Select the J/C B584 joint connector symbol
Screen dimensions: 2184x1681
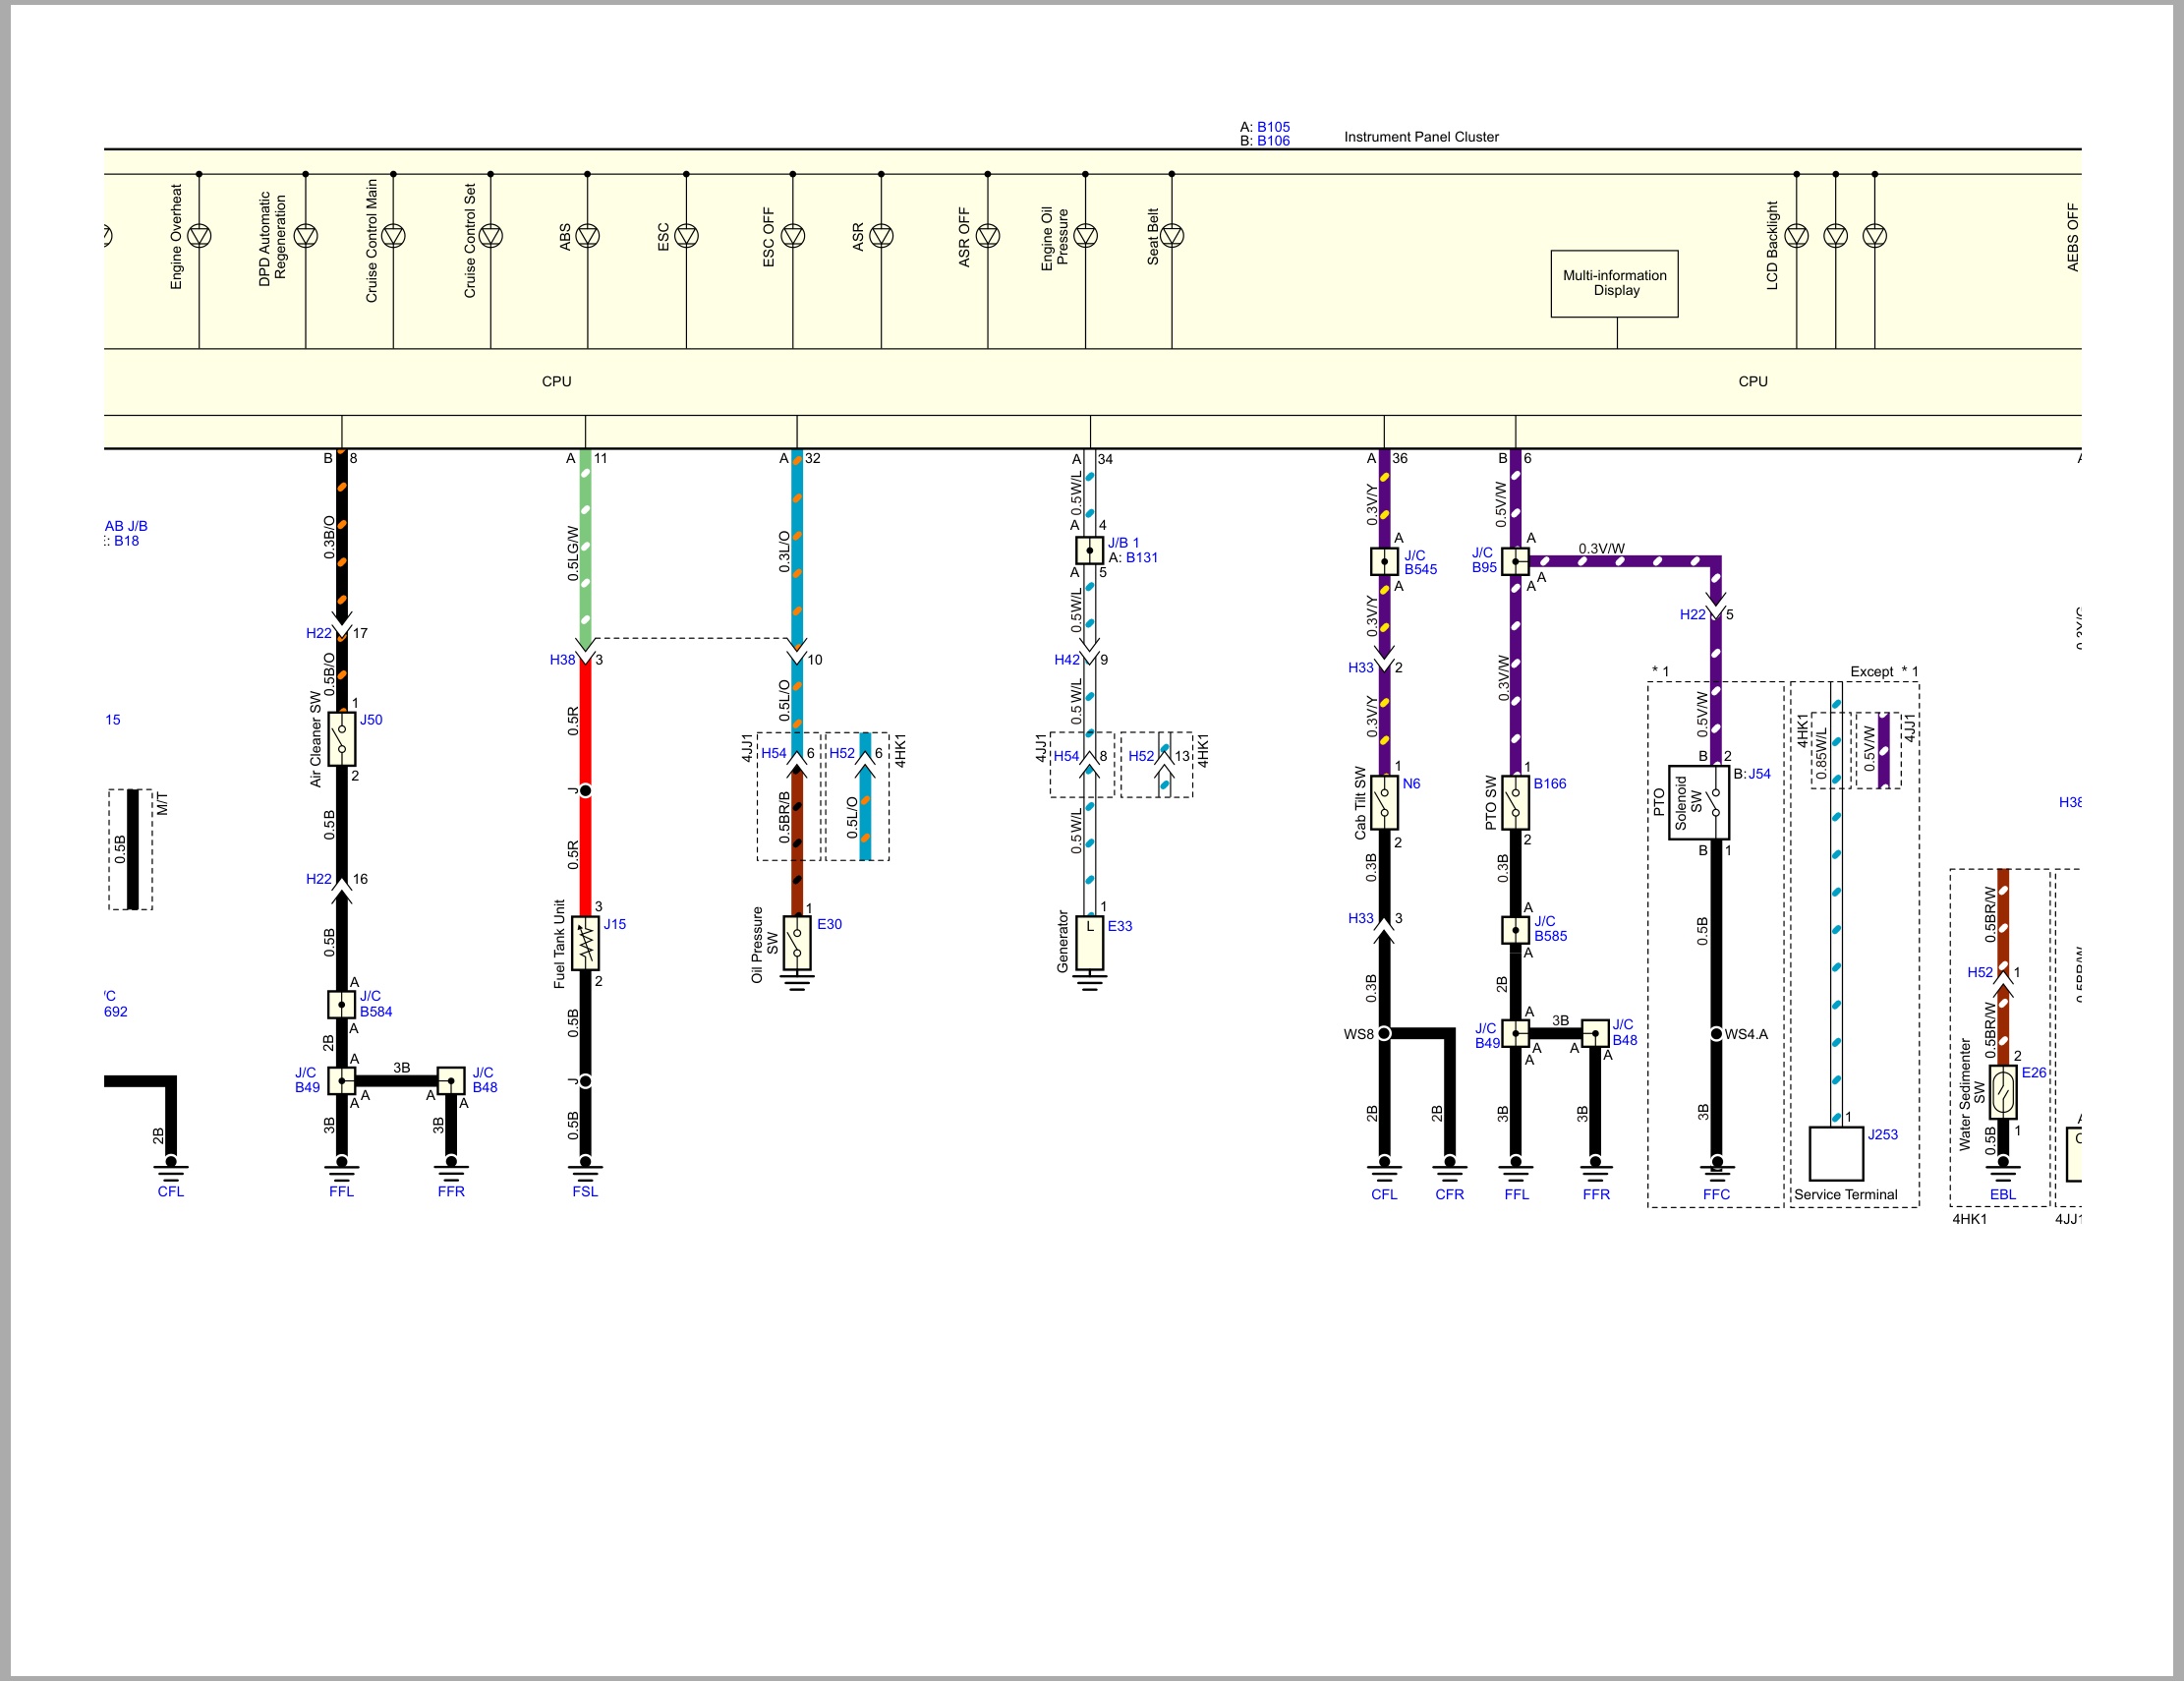(x=342, y=1004)
